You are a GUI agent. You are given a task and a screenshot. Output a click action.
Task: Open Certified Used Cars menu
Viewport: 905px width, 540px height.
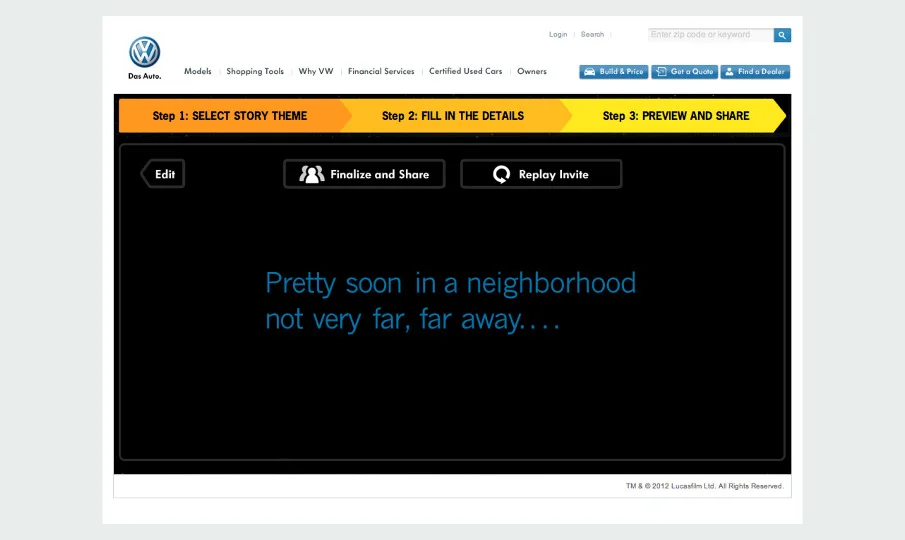465,72
